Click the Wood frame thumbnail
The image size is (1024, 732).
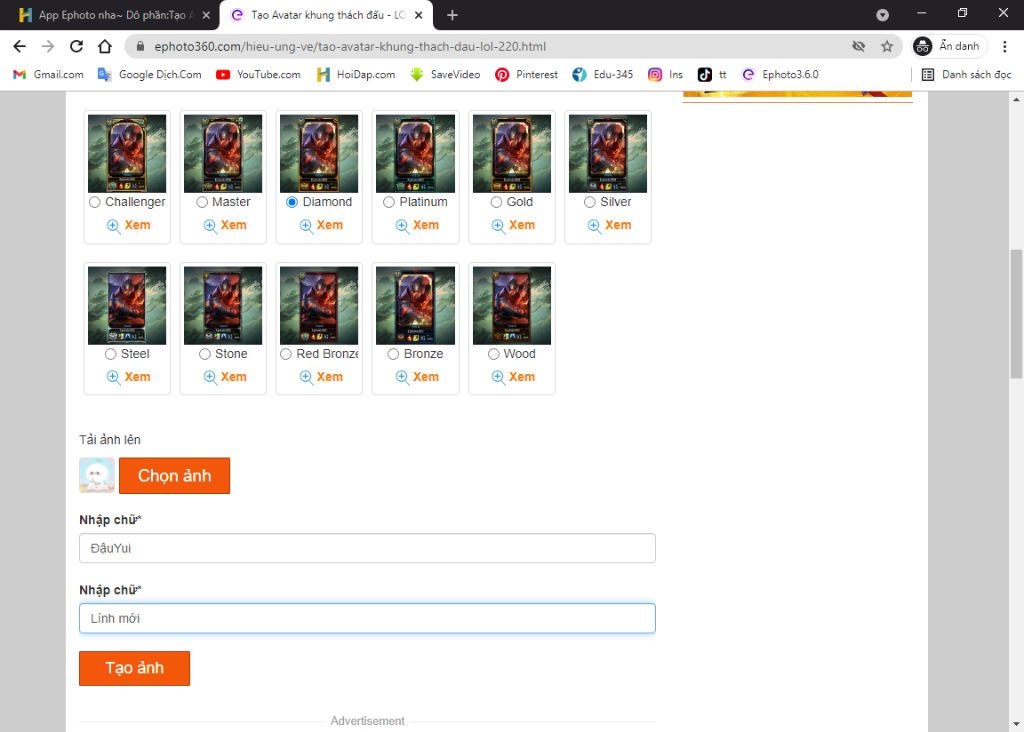pos(512,305)
